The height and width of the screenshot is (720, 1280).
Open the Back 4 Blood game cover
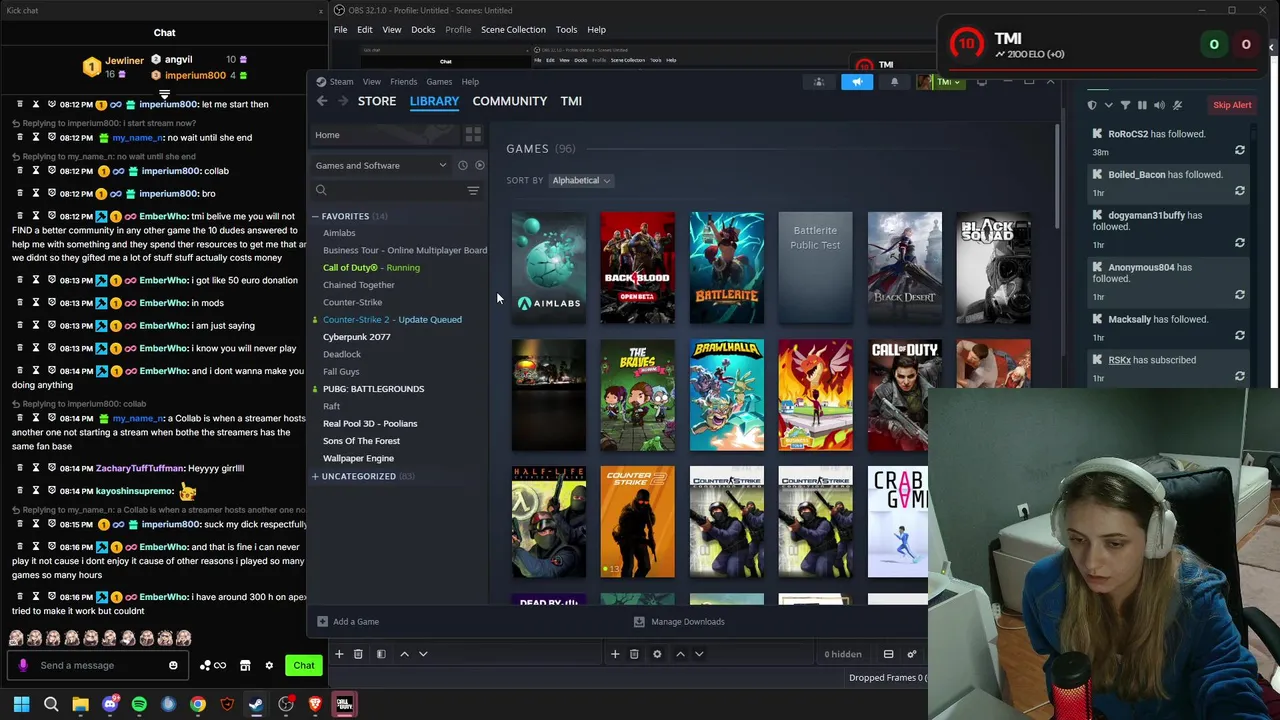coord(638,268)
